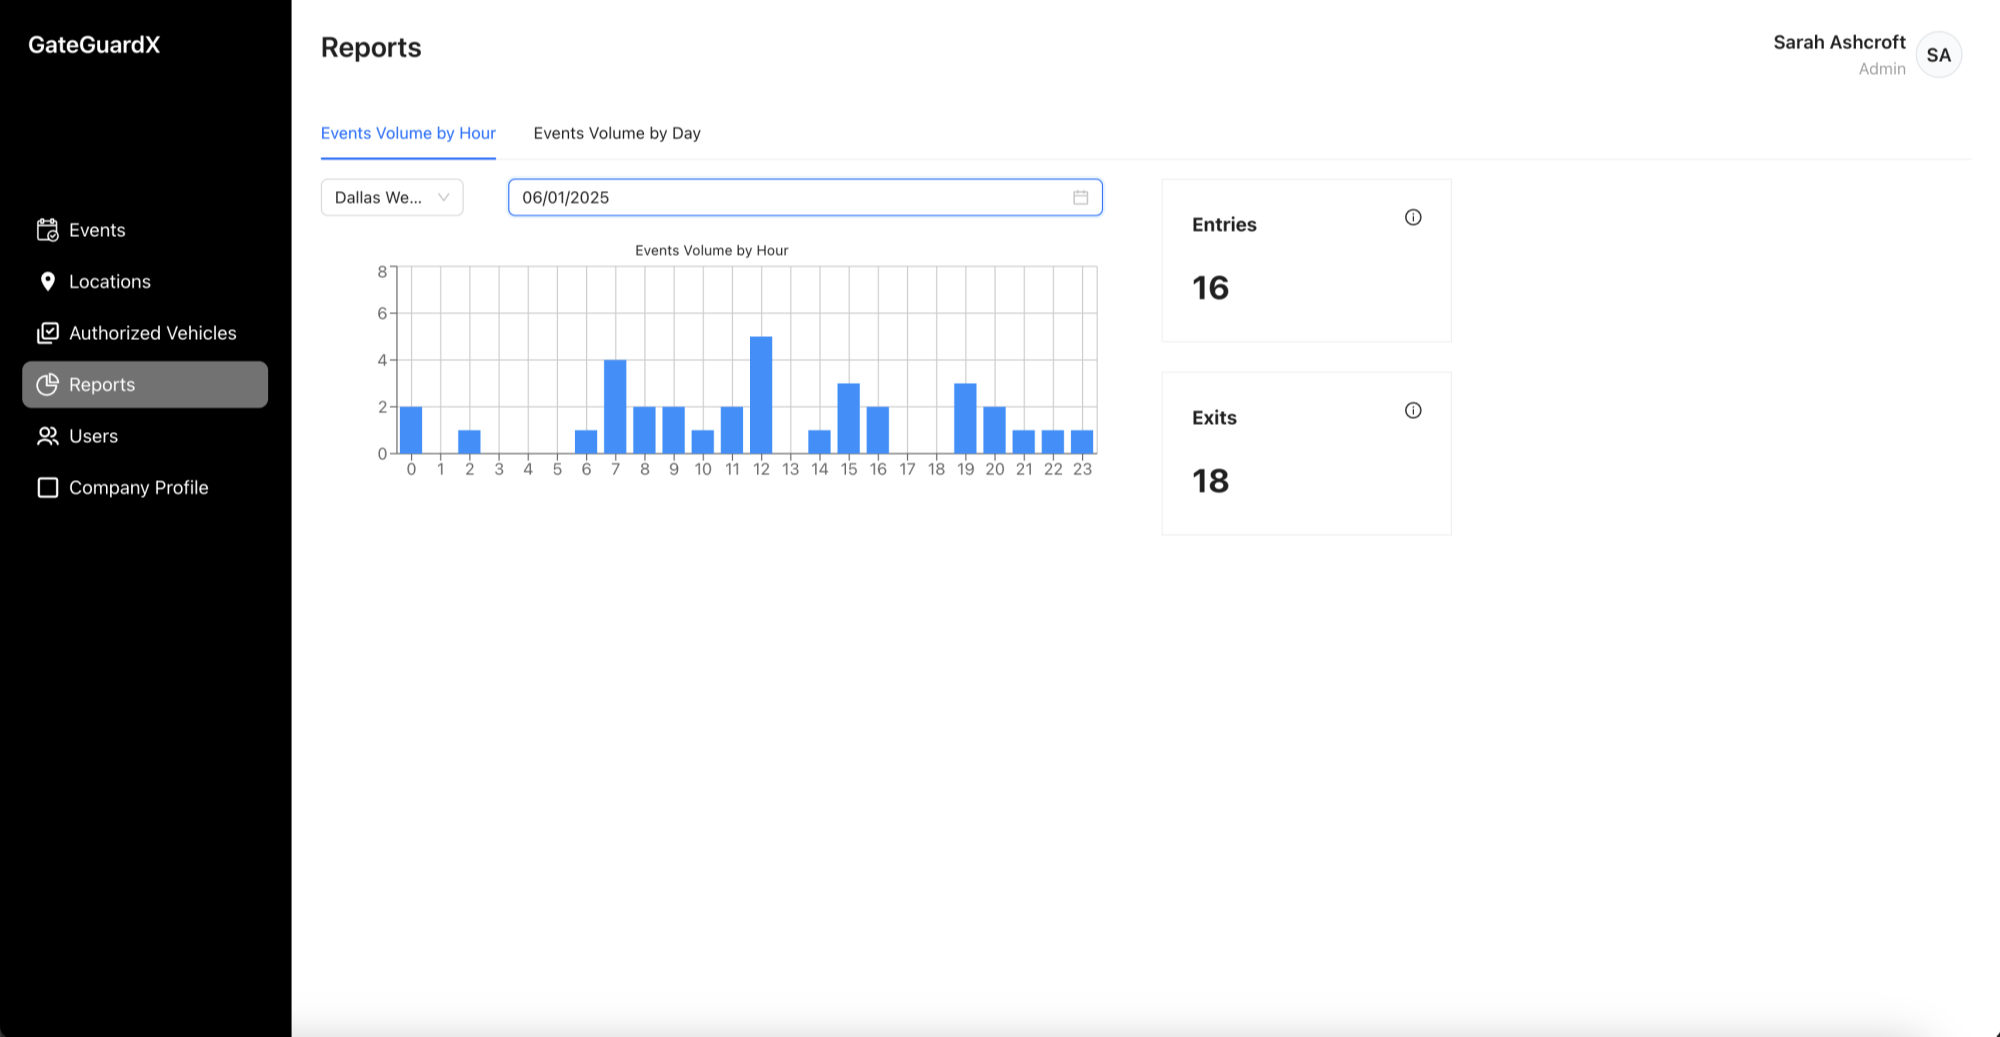Screen dimensions: 2000x1037
Task: Switch to Events Volume by Day tab
Action: pyautogui.click(x=616, y=133)
